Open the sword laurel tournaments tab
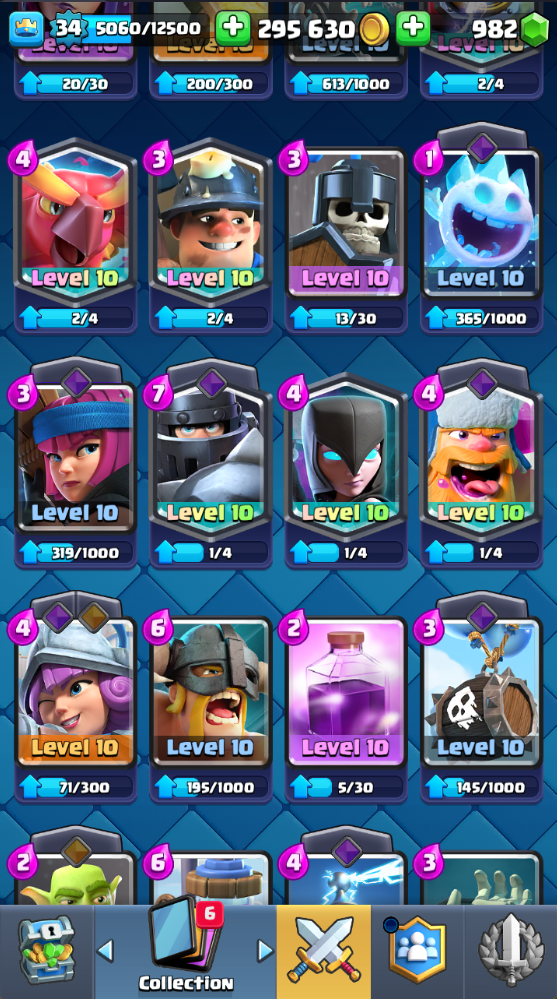557x999 pixels. 511,949
